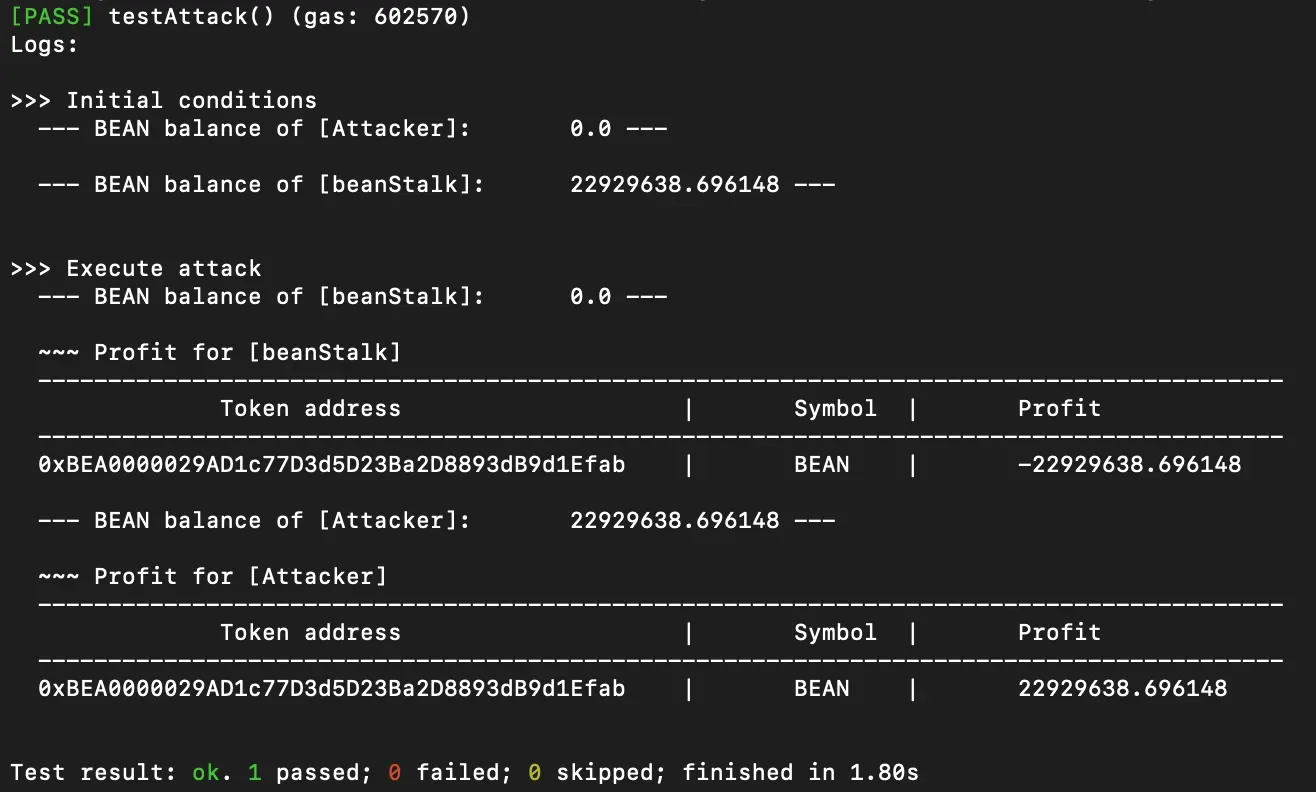Click the BEAN token address in beanStalk table
Screen dimensions: 1316x792
coord(331,465)
